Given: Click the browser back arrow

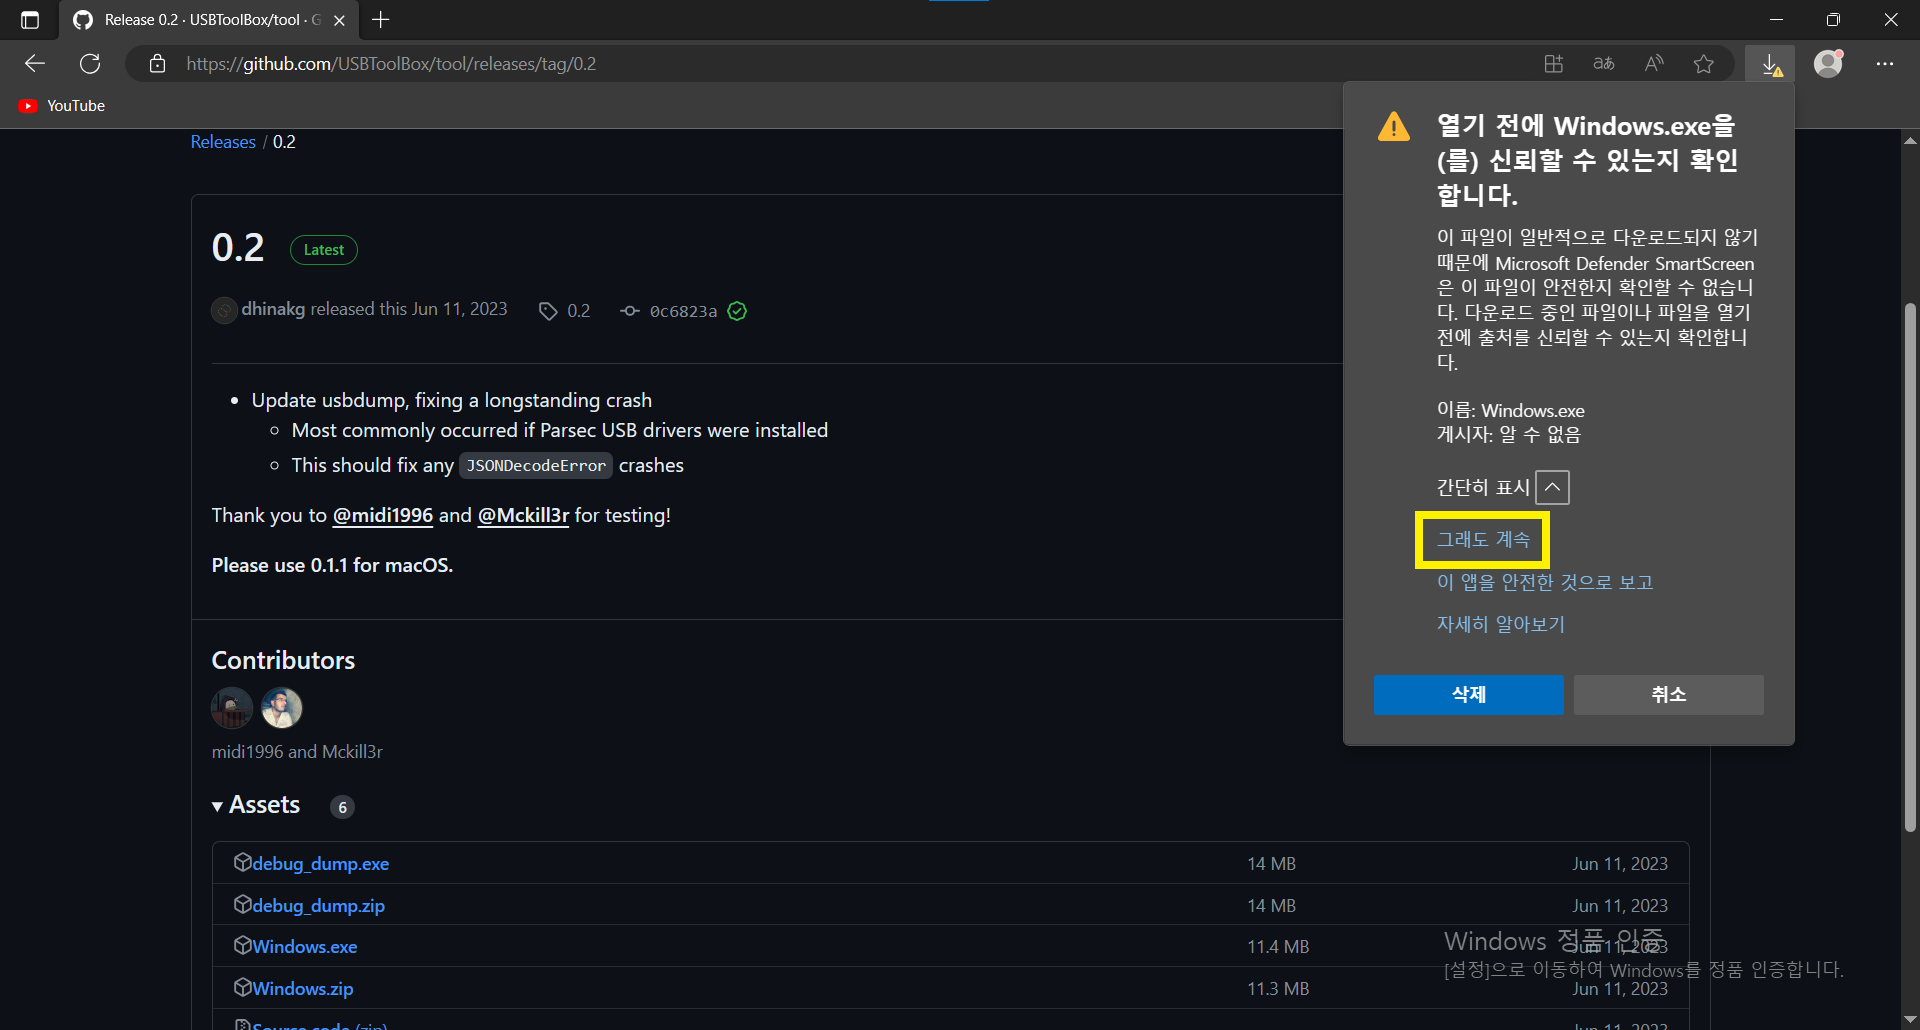Looking at the screenshot, I should [35, 64].
